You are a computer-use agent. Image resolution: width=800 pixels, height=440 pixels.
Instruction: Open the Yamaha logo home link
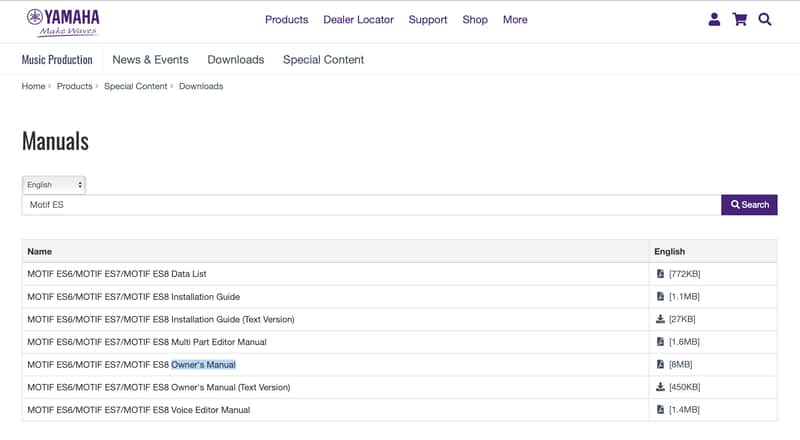(63, 22)
